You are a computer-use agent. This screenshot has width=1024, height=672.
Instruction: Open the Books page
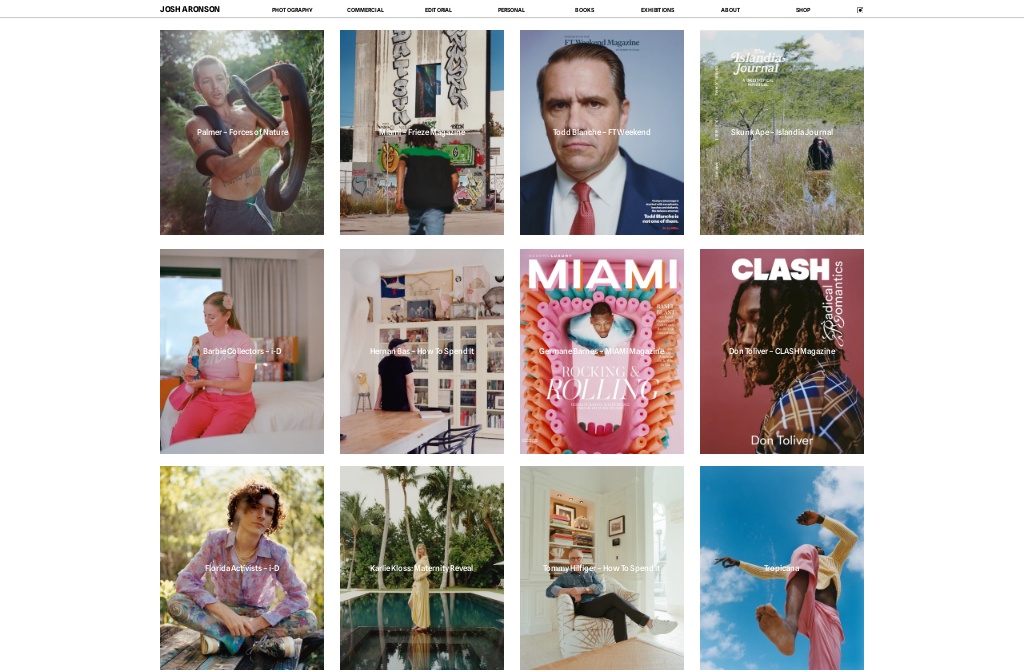[584, 10]
